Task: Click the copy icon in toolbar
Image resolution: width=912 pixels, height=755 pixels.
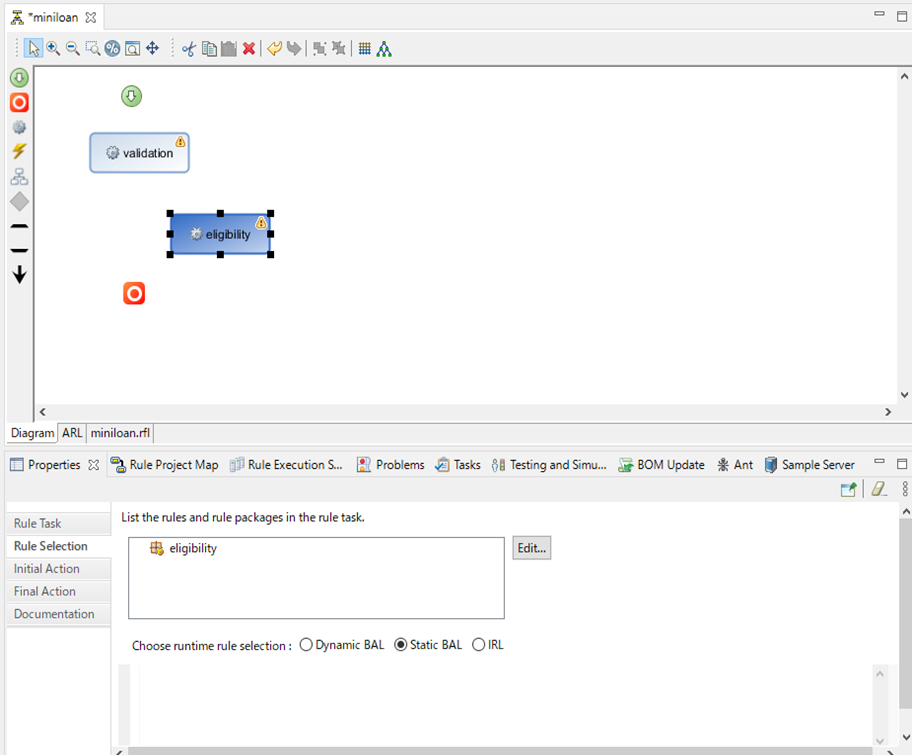Action: 209,49
